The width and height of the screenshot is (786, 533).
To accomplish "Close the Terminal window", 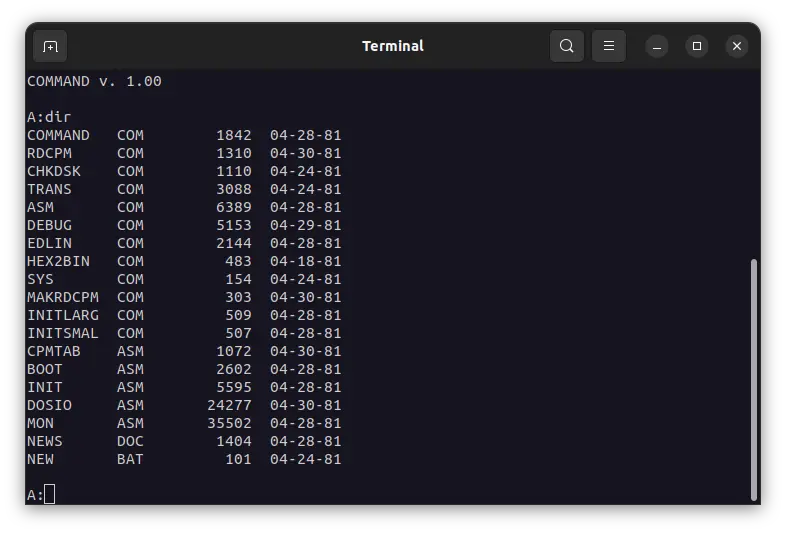I will click(x=737, y=46).
